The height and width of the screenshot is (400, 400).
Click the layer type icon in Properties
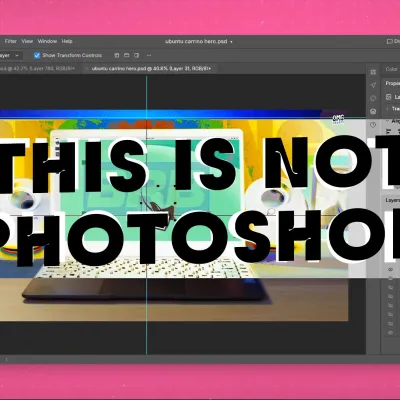[388, 97]
